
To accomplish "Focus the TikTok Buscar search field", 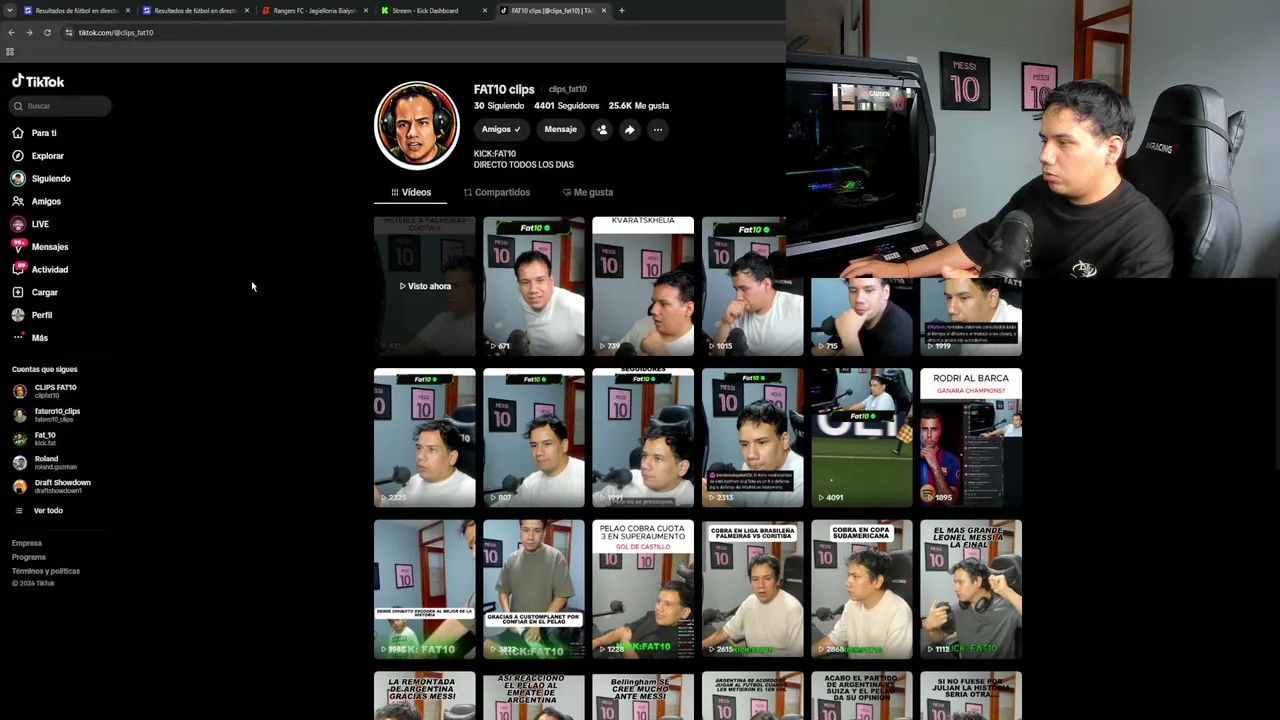I will 61,106.
